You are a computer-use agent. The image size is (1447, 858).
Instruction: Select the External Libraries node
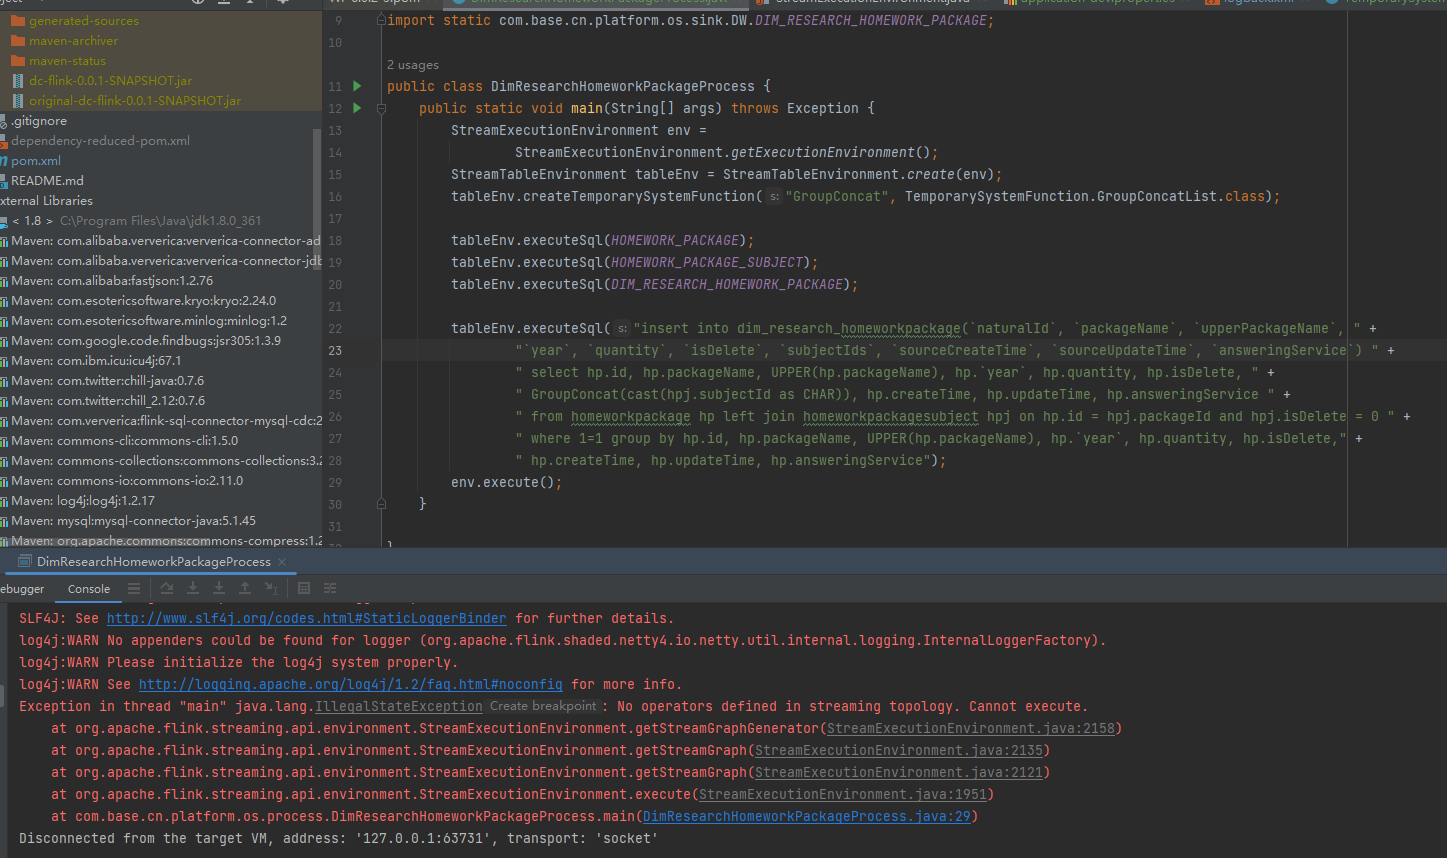click(x=47, y=201)
